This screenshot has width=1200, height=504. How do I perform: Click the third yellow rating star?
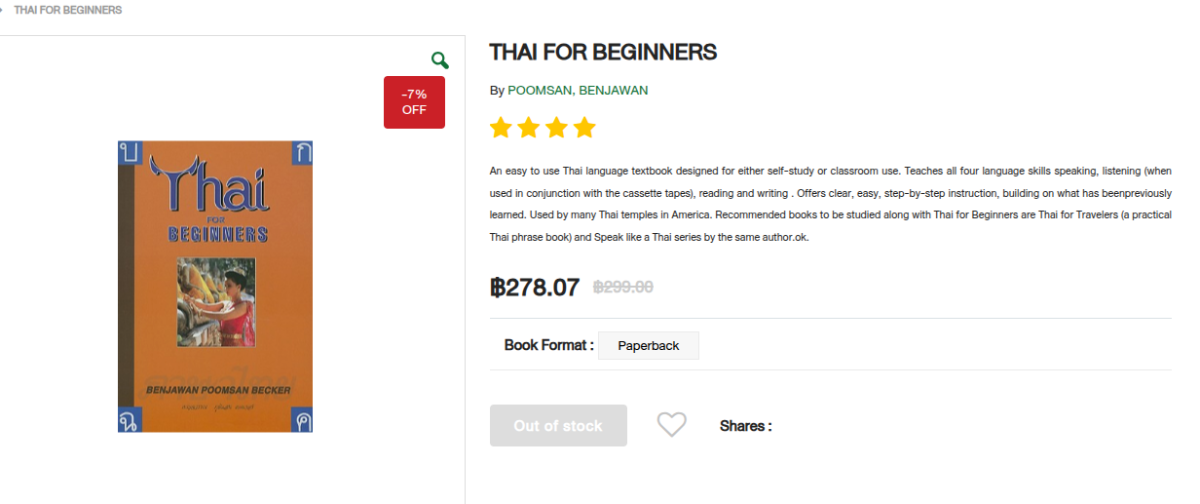click(x=557, y=128)
